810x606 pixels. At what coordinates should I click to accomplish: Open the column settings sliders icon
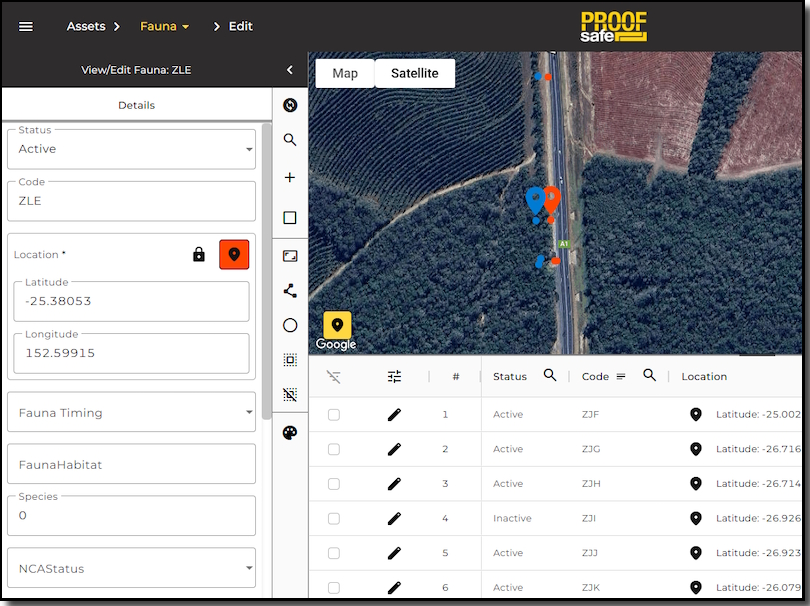pos(394,376)
